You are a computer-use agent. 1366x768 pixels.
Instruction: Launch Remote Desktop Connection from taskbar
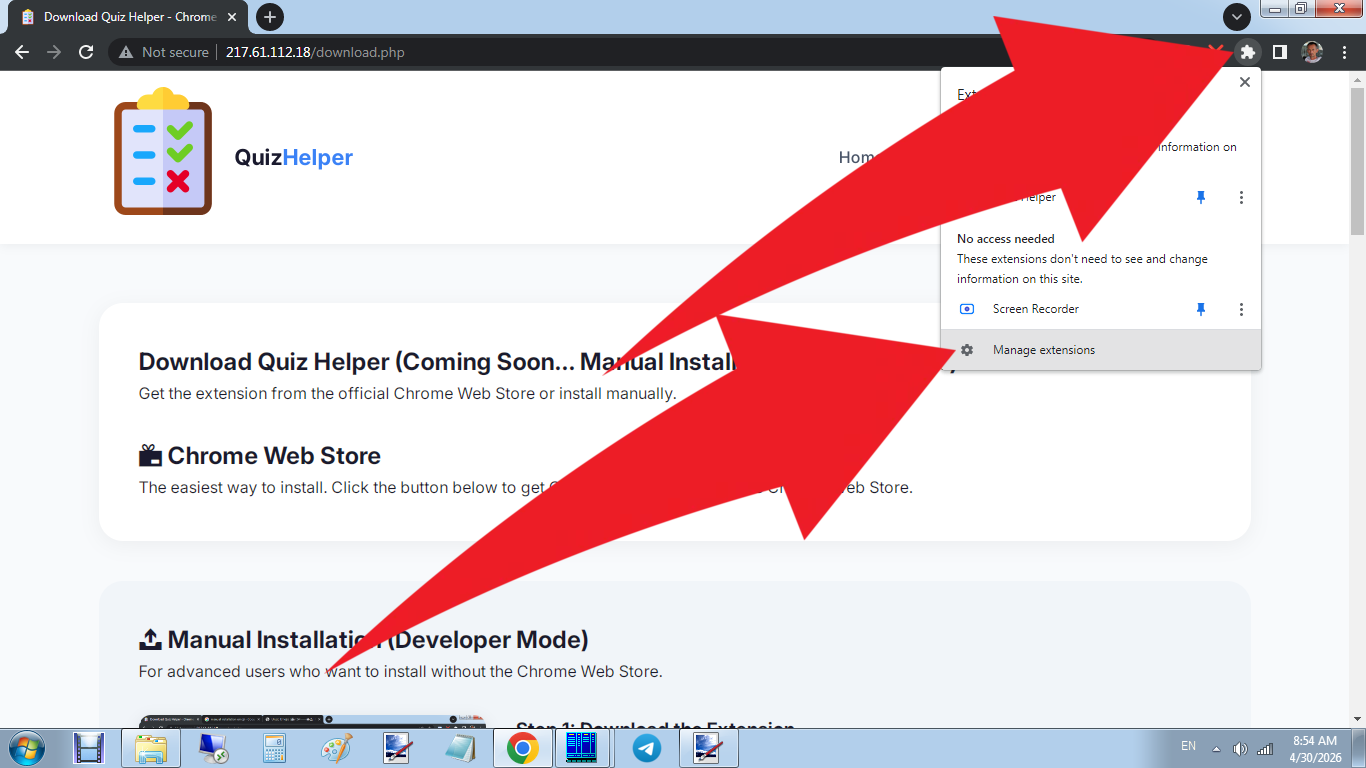point(213,748)
